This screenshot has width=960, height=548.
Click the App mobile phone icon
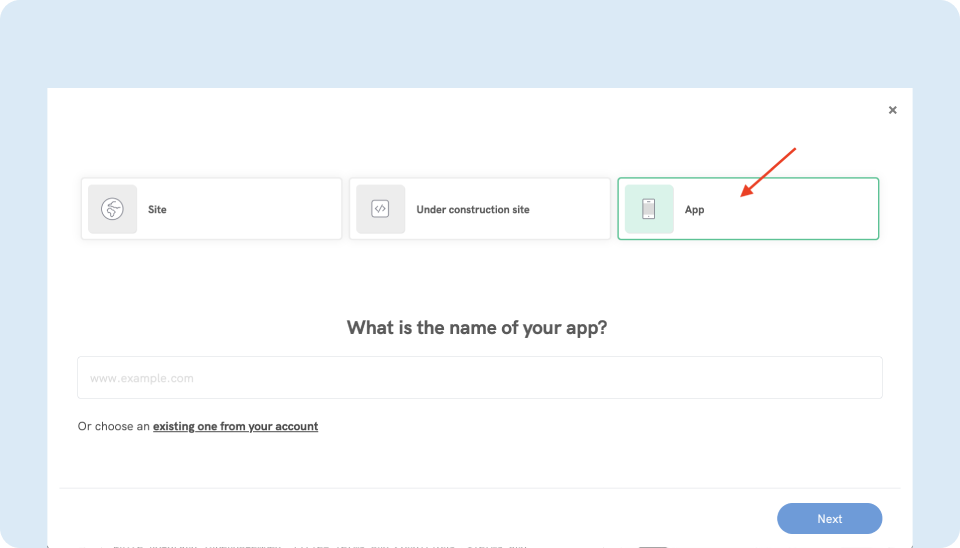coord(649,209)
